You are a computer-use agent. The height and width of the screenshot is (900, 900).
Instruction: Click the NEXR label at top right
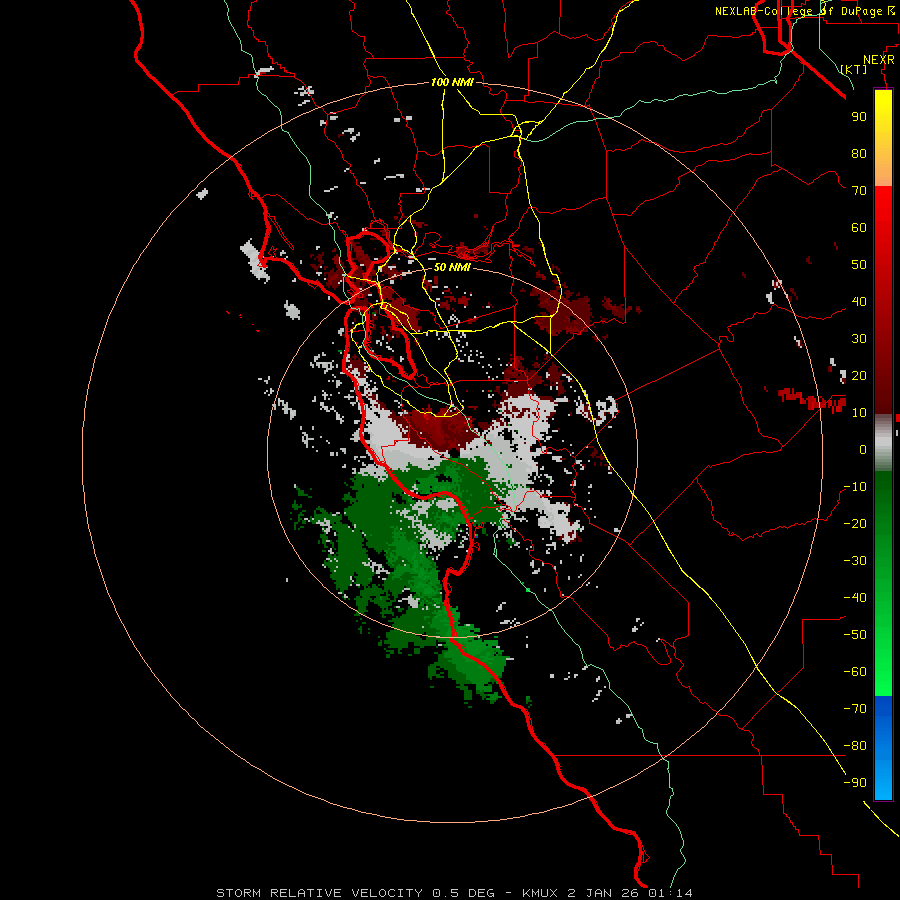[879, 60]
